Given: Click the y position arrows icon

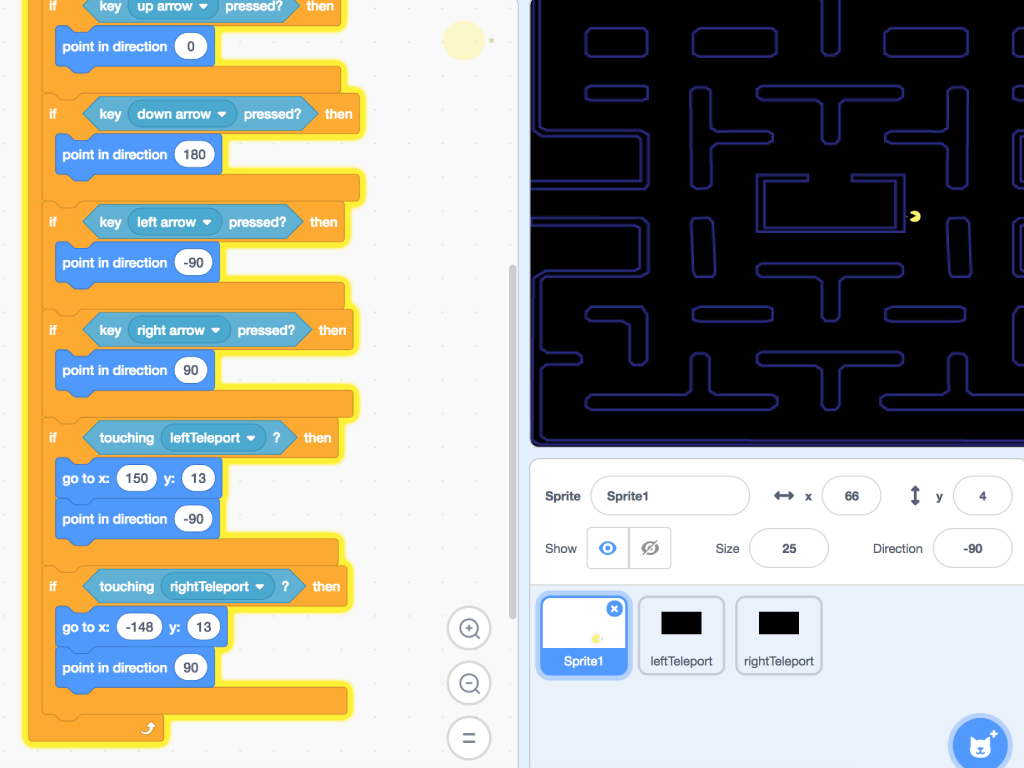Looking at the screenshot, I should 915,496.
